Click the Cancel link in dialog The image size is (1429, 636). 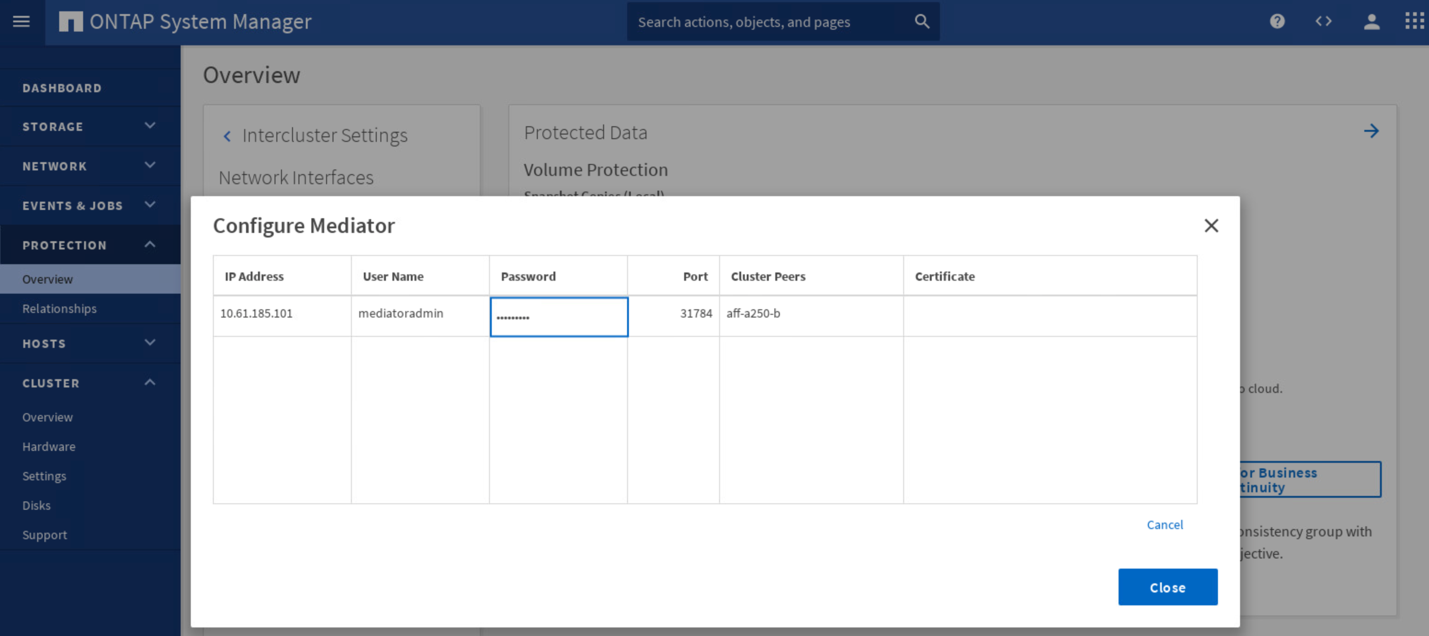pyautogui.click(x=1164, y=525)
